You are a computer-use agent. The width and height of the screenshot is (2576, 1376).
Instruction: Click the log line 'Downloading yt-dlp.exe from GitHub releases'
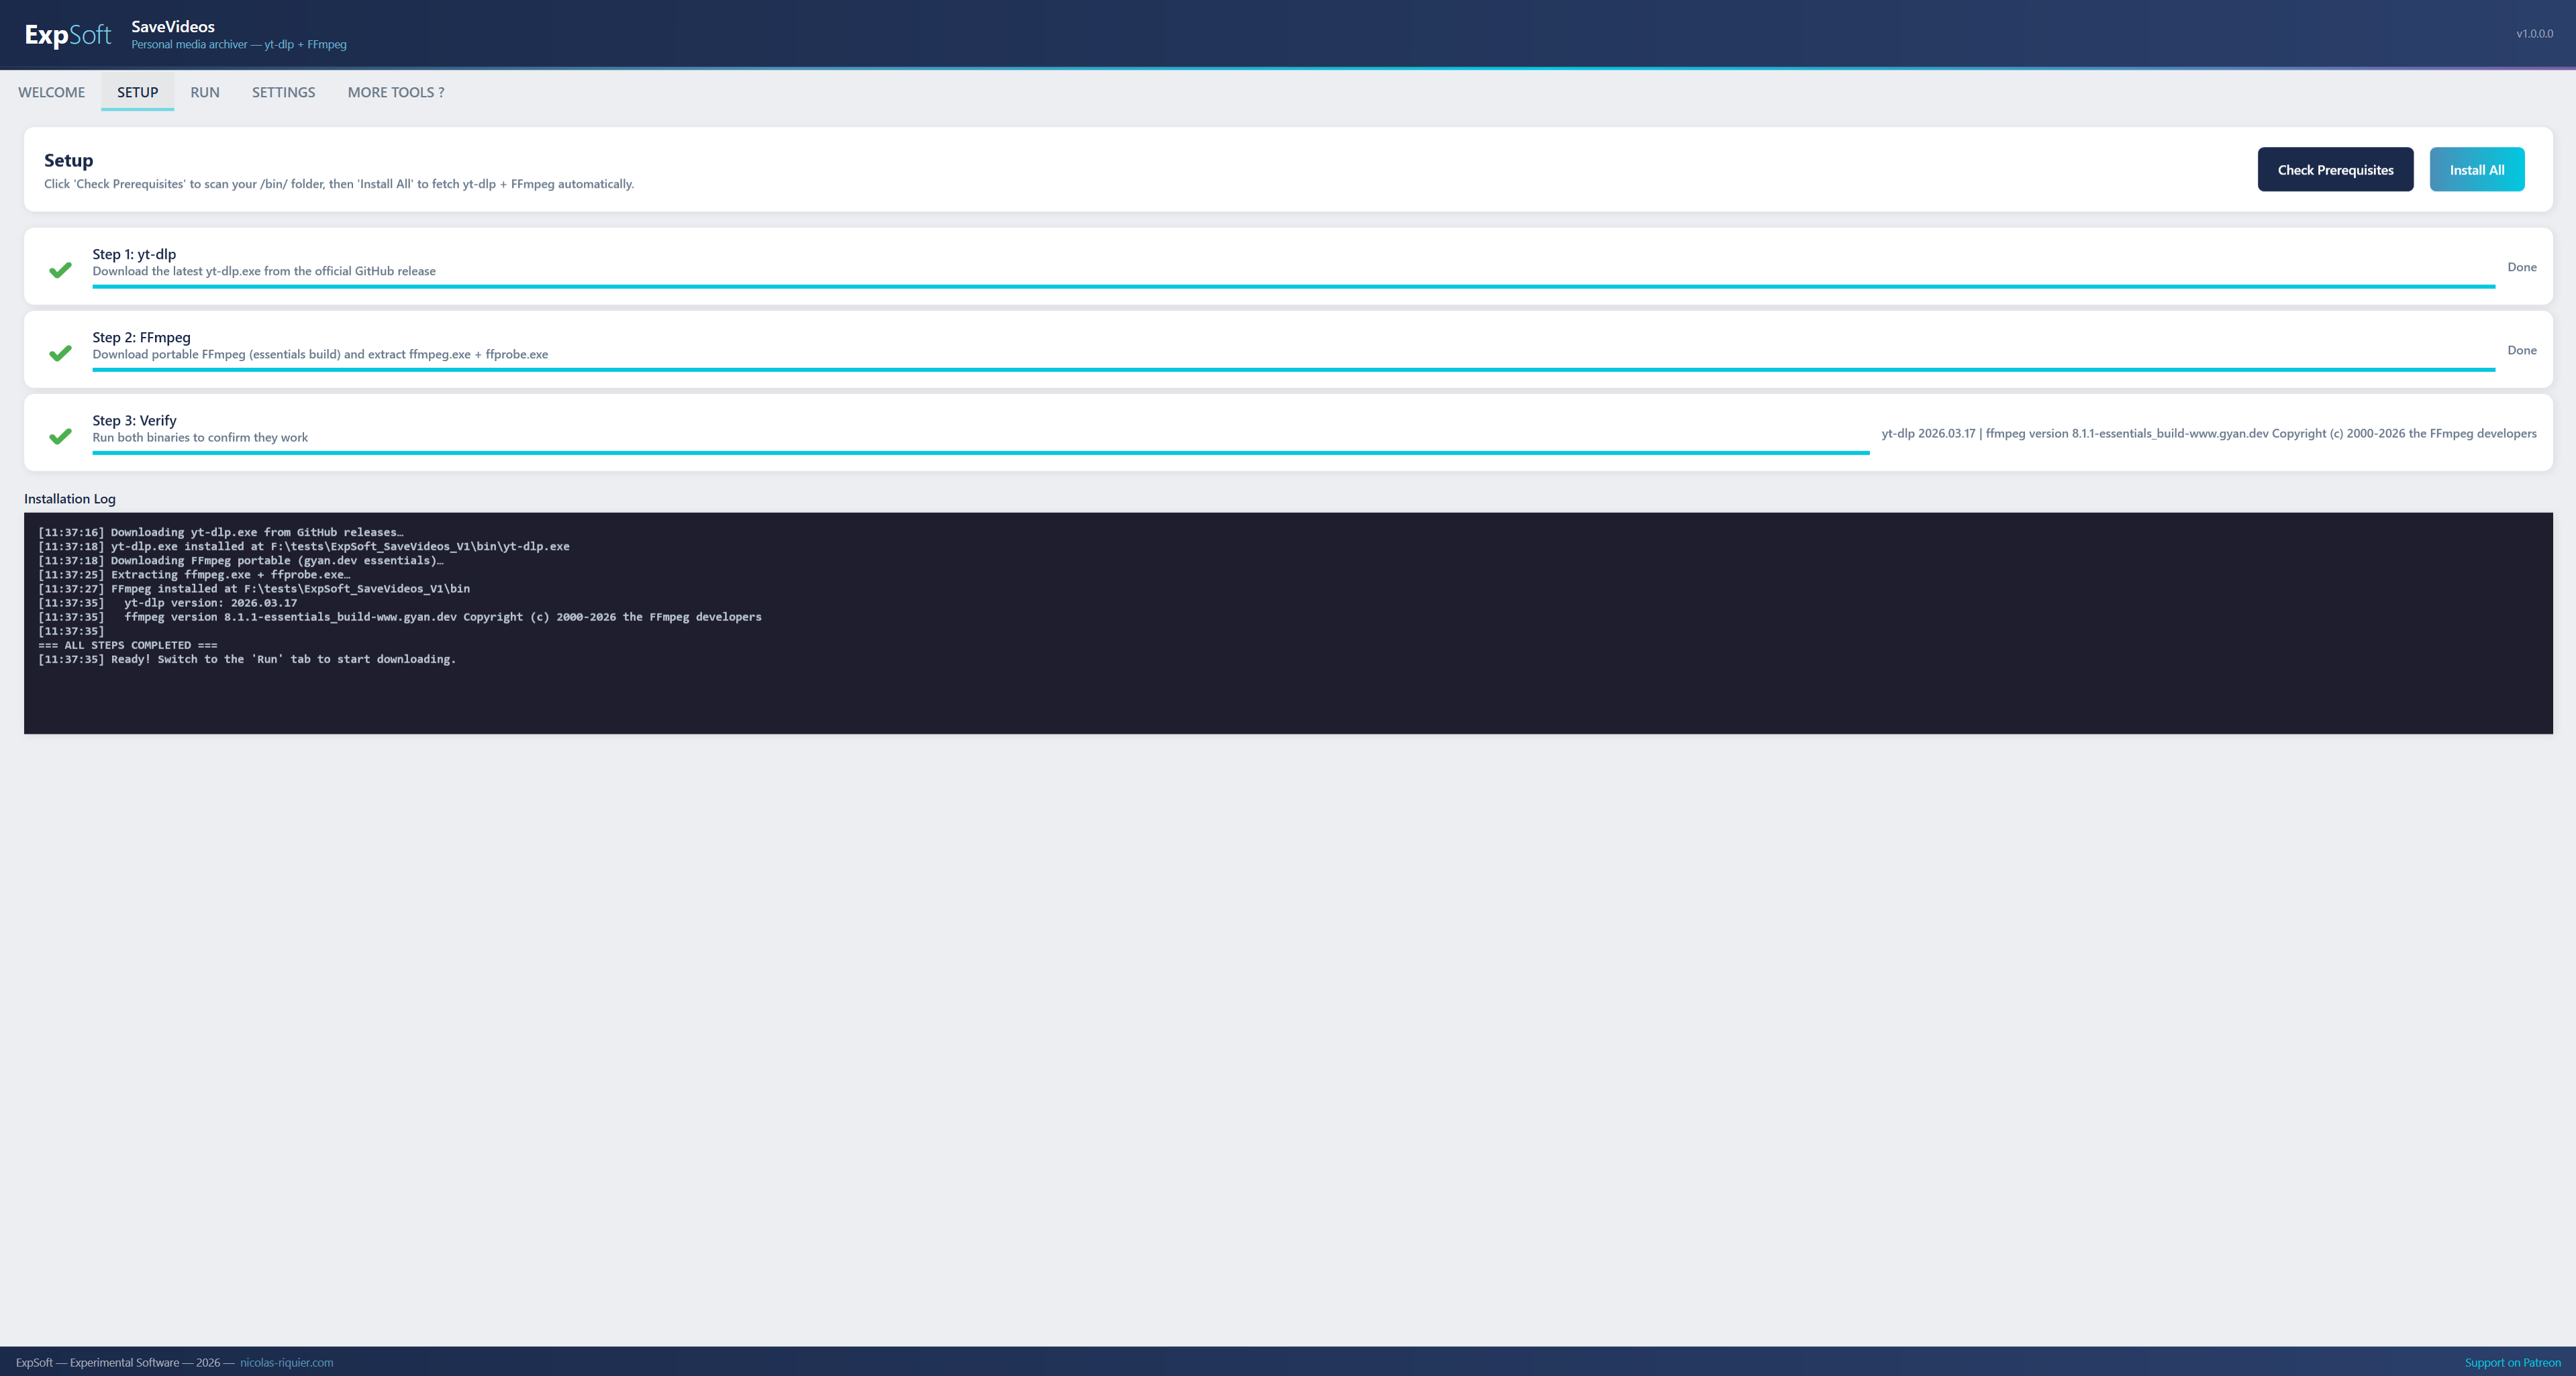(221, 532)
